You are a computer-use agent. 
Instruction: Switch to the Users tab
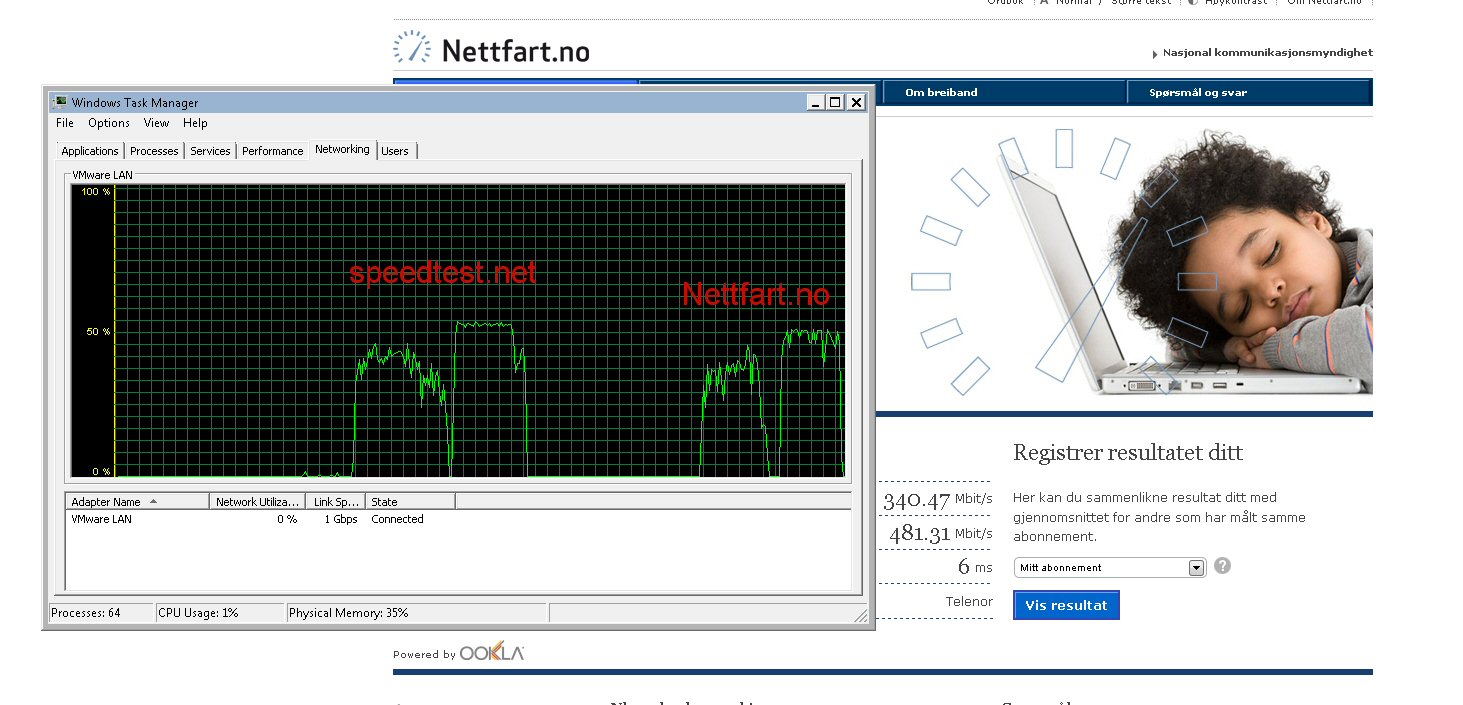pyautogui.click(x=395, y=151)
